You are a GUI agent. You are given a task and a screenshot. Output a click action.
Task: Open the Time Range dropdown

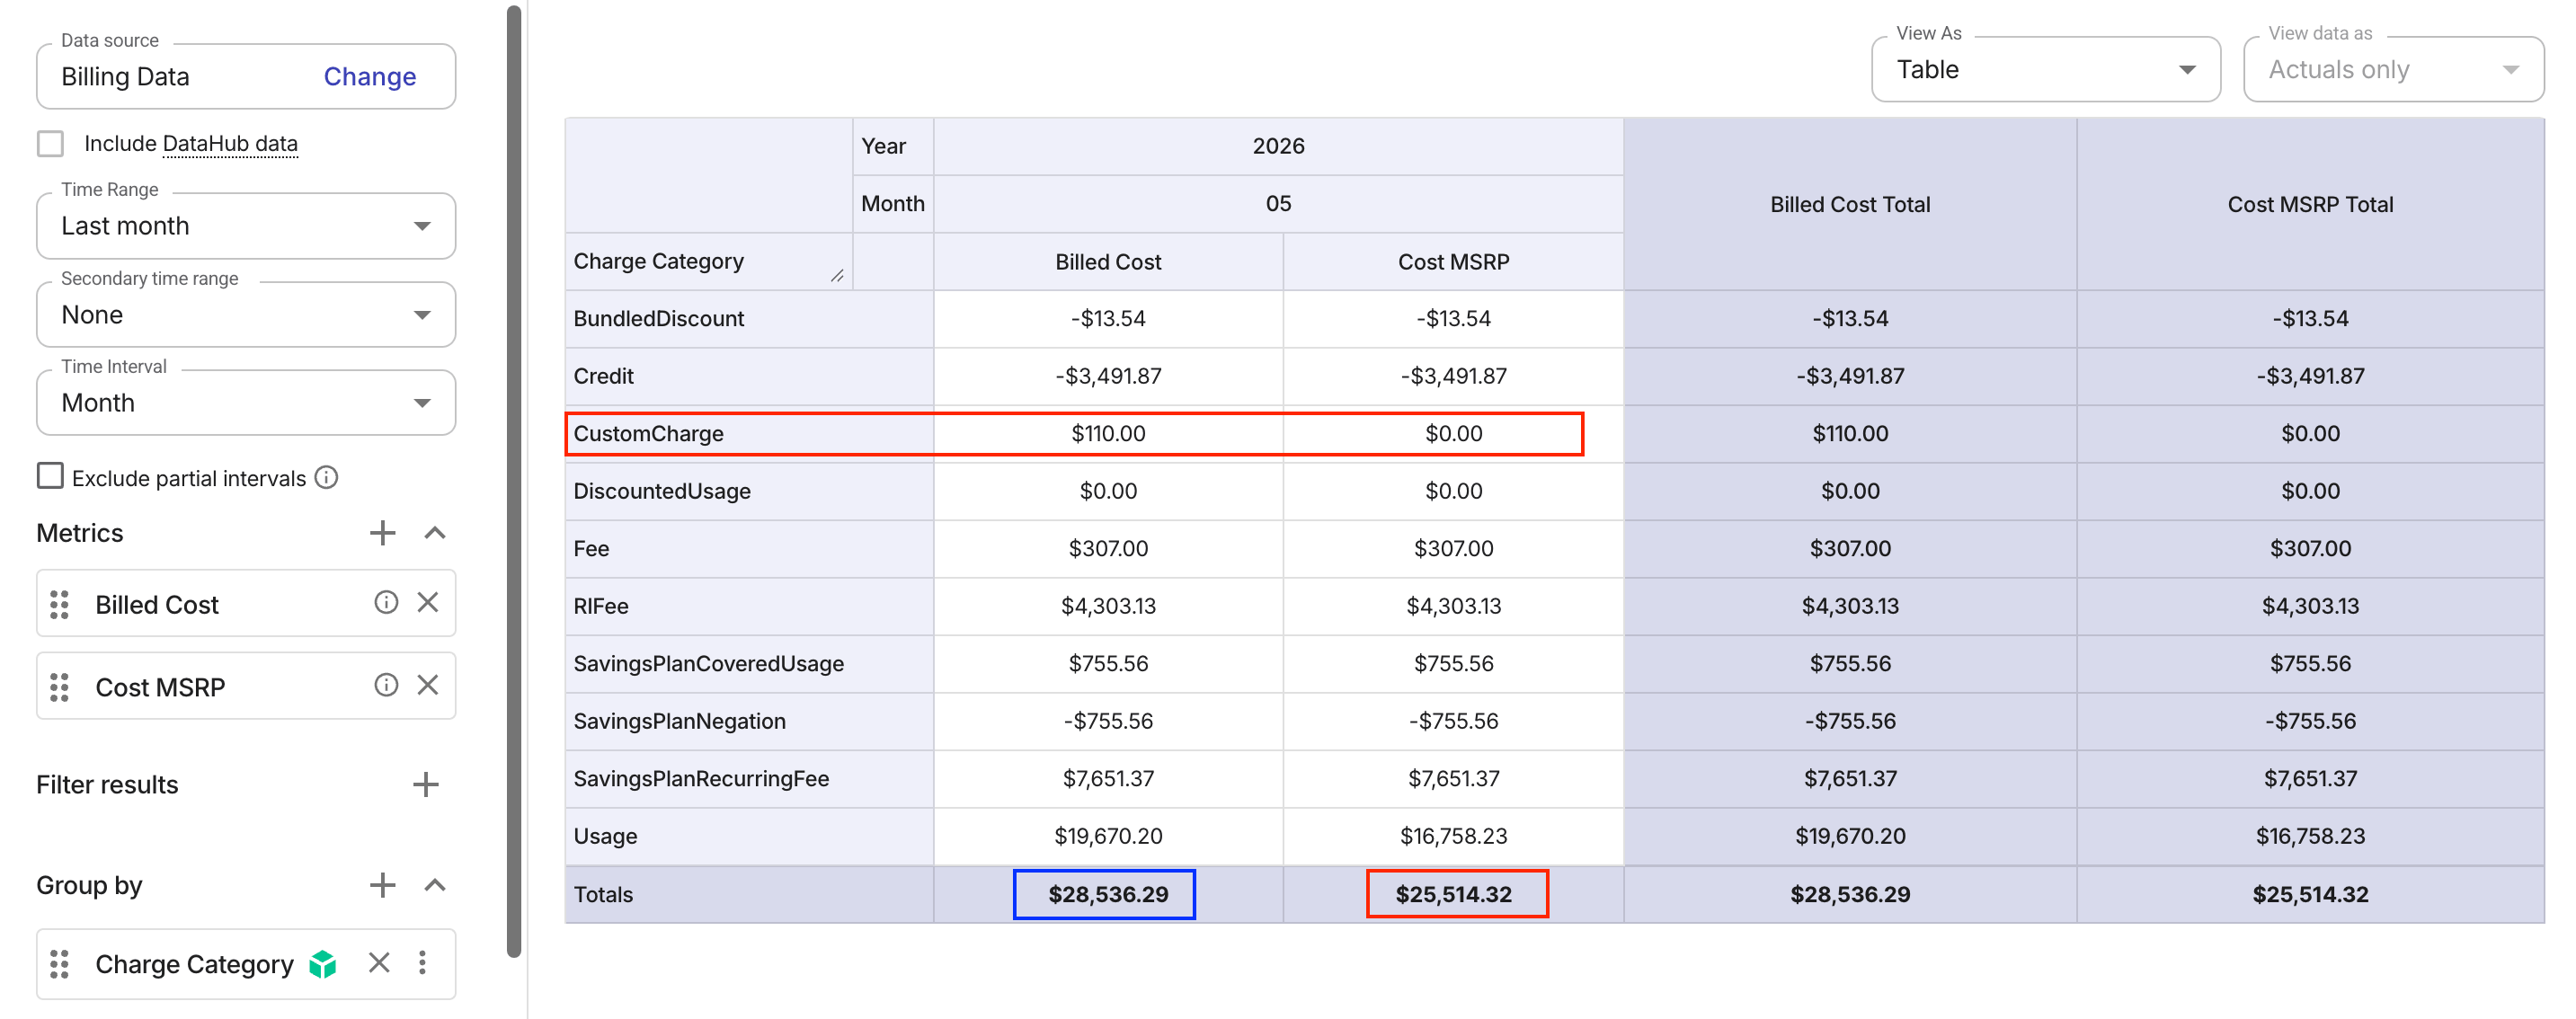pos(246,225)
